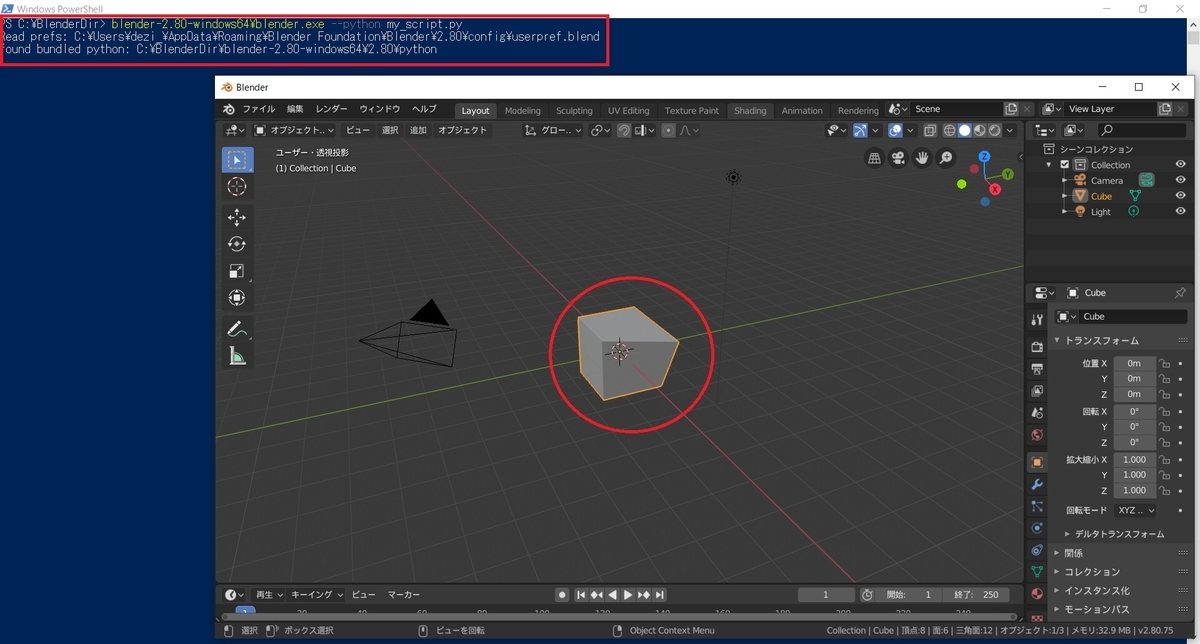1200x644 pixels.
Task: Click the end frame 250 field
Action: tap(977, 594)
